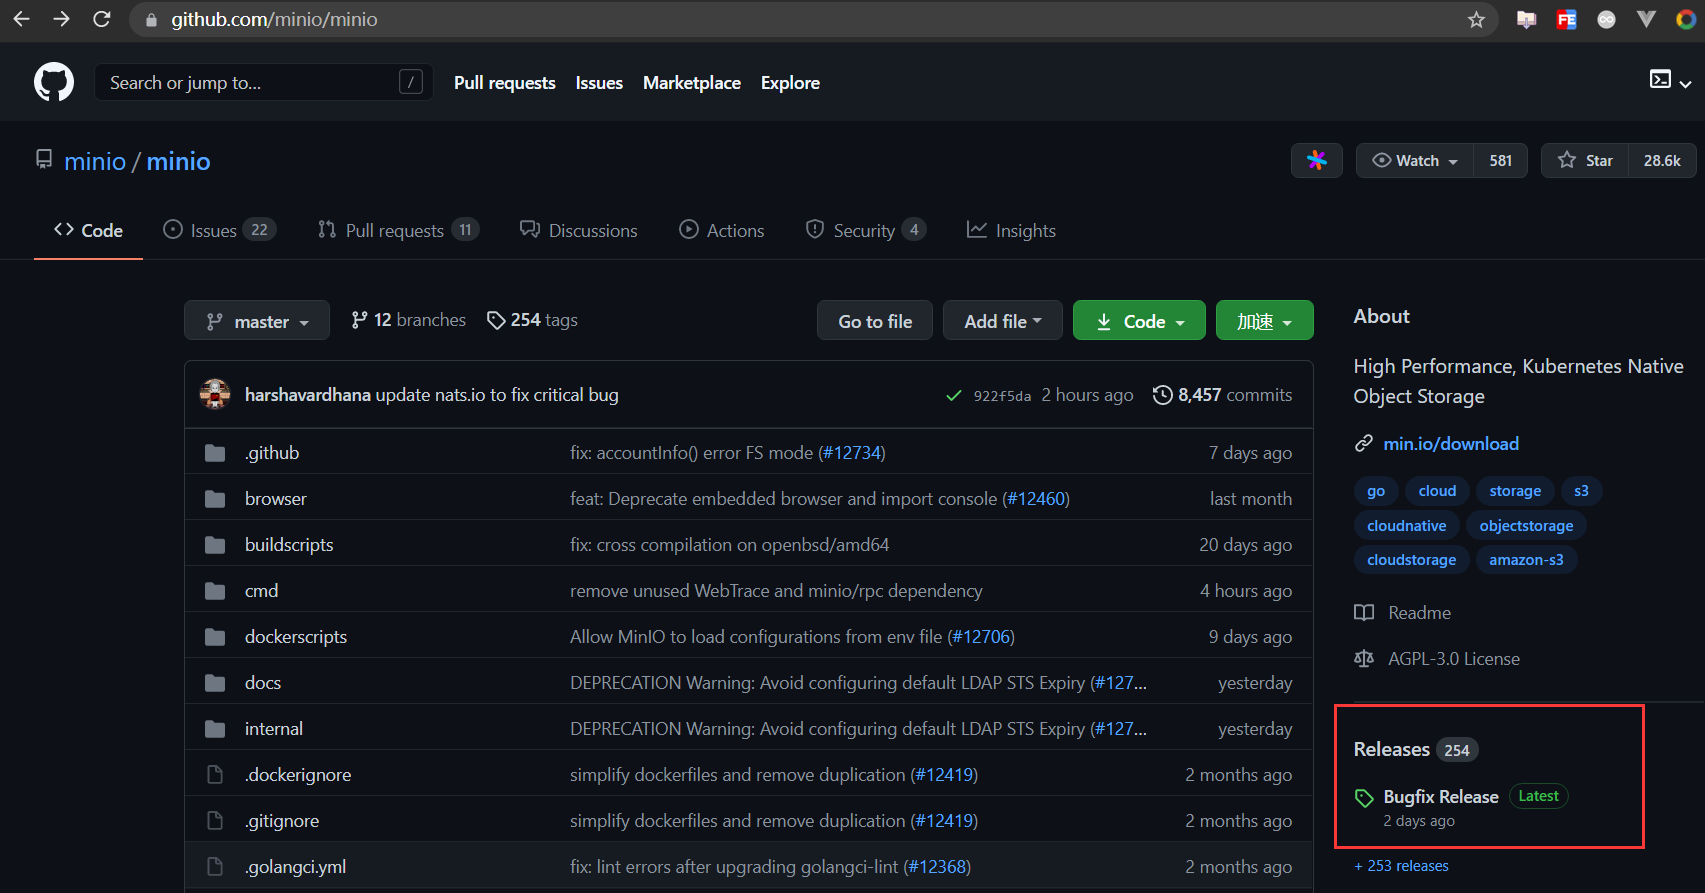
Task: Open Issues in the top navigation
Action: [x=599, y=83]
